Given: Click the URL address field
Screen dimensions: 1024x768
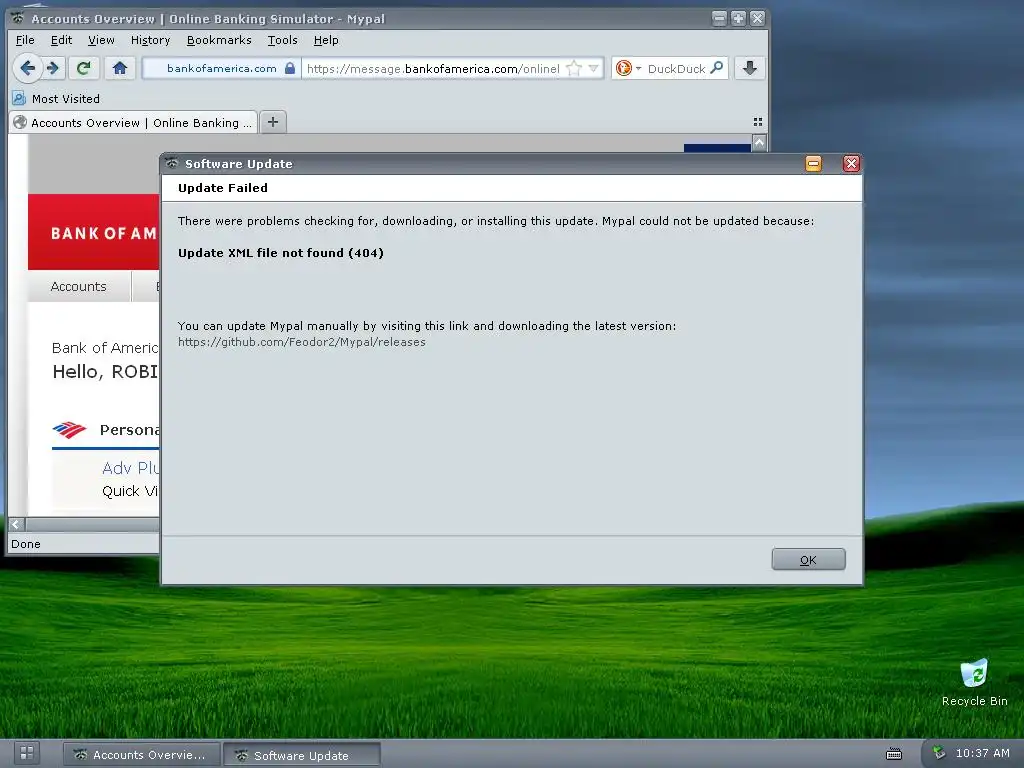Looking at the screenshot, I should (x=433, y=69).
